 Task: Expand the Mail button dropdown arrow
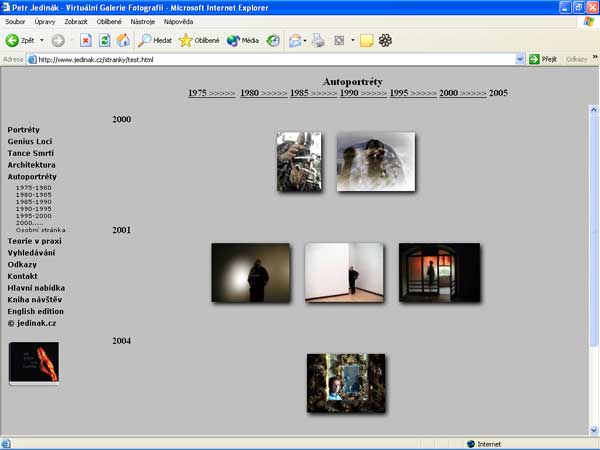tap(306, 41)
